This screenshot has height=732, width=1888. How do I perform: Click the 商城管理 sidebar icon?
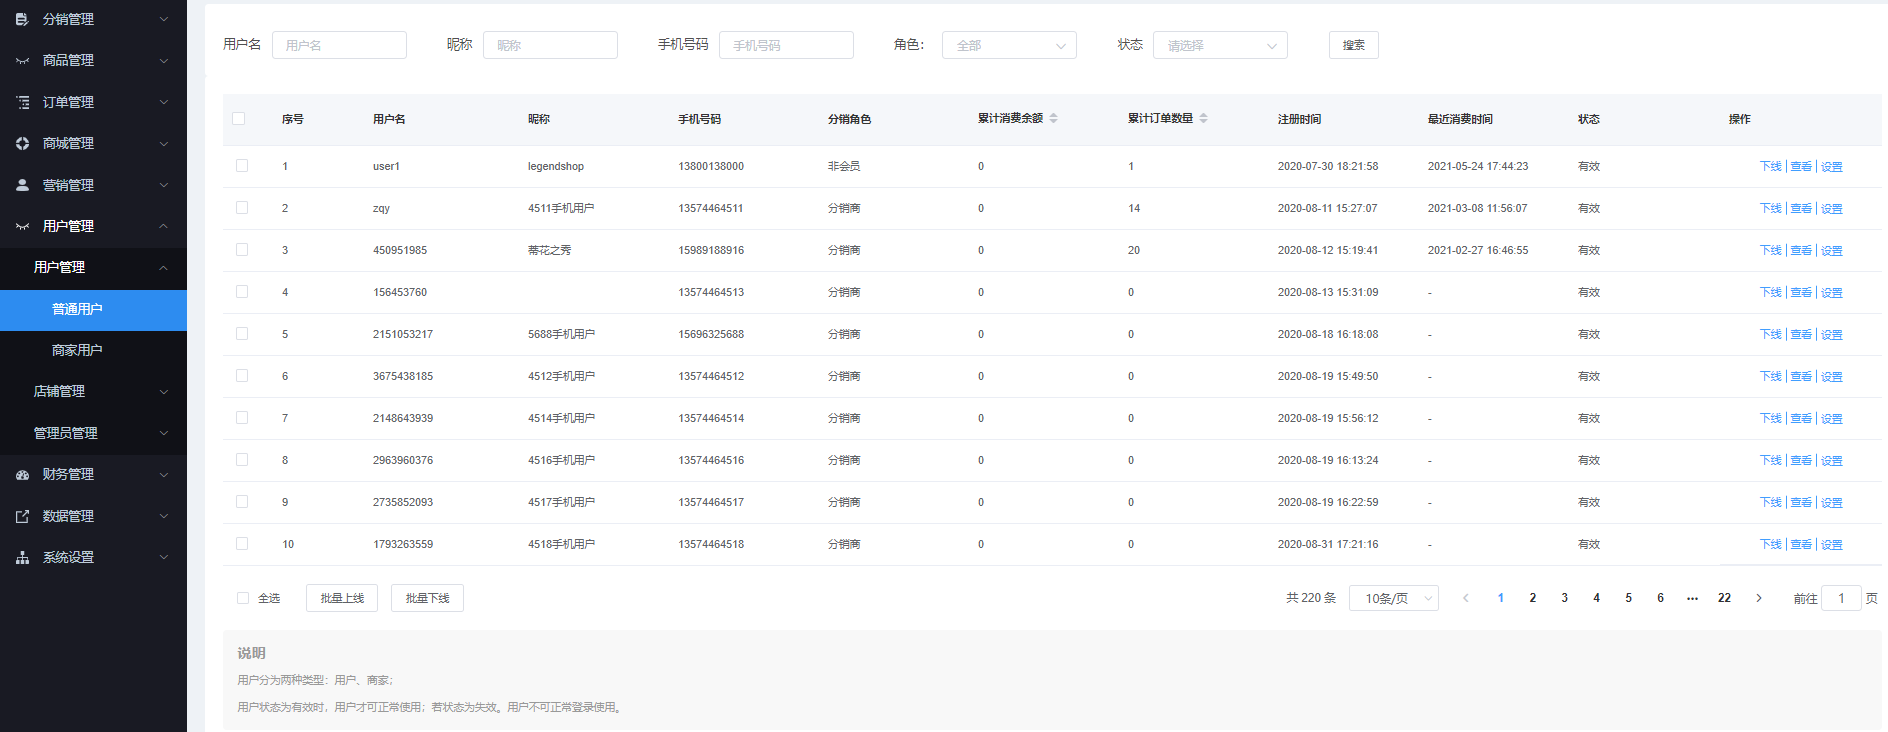click(22, 144)
